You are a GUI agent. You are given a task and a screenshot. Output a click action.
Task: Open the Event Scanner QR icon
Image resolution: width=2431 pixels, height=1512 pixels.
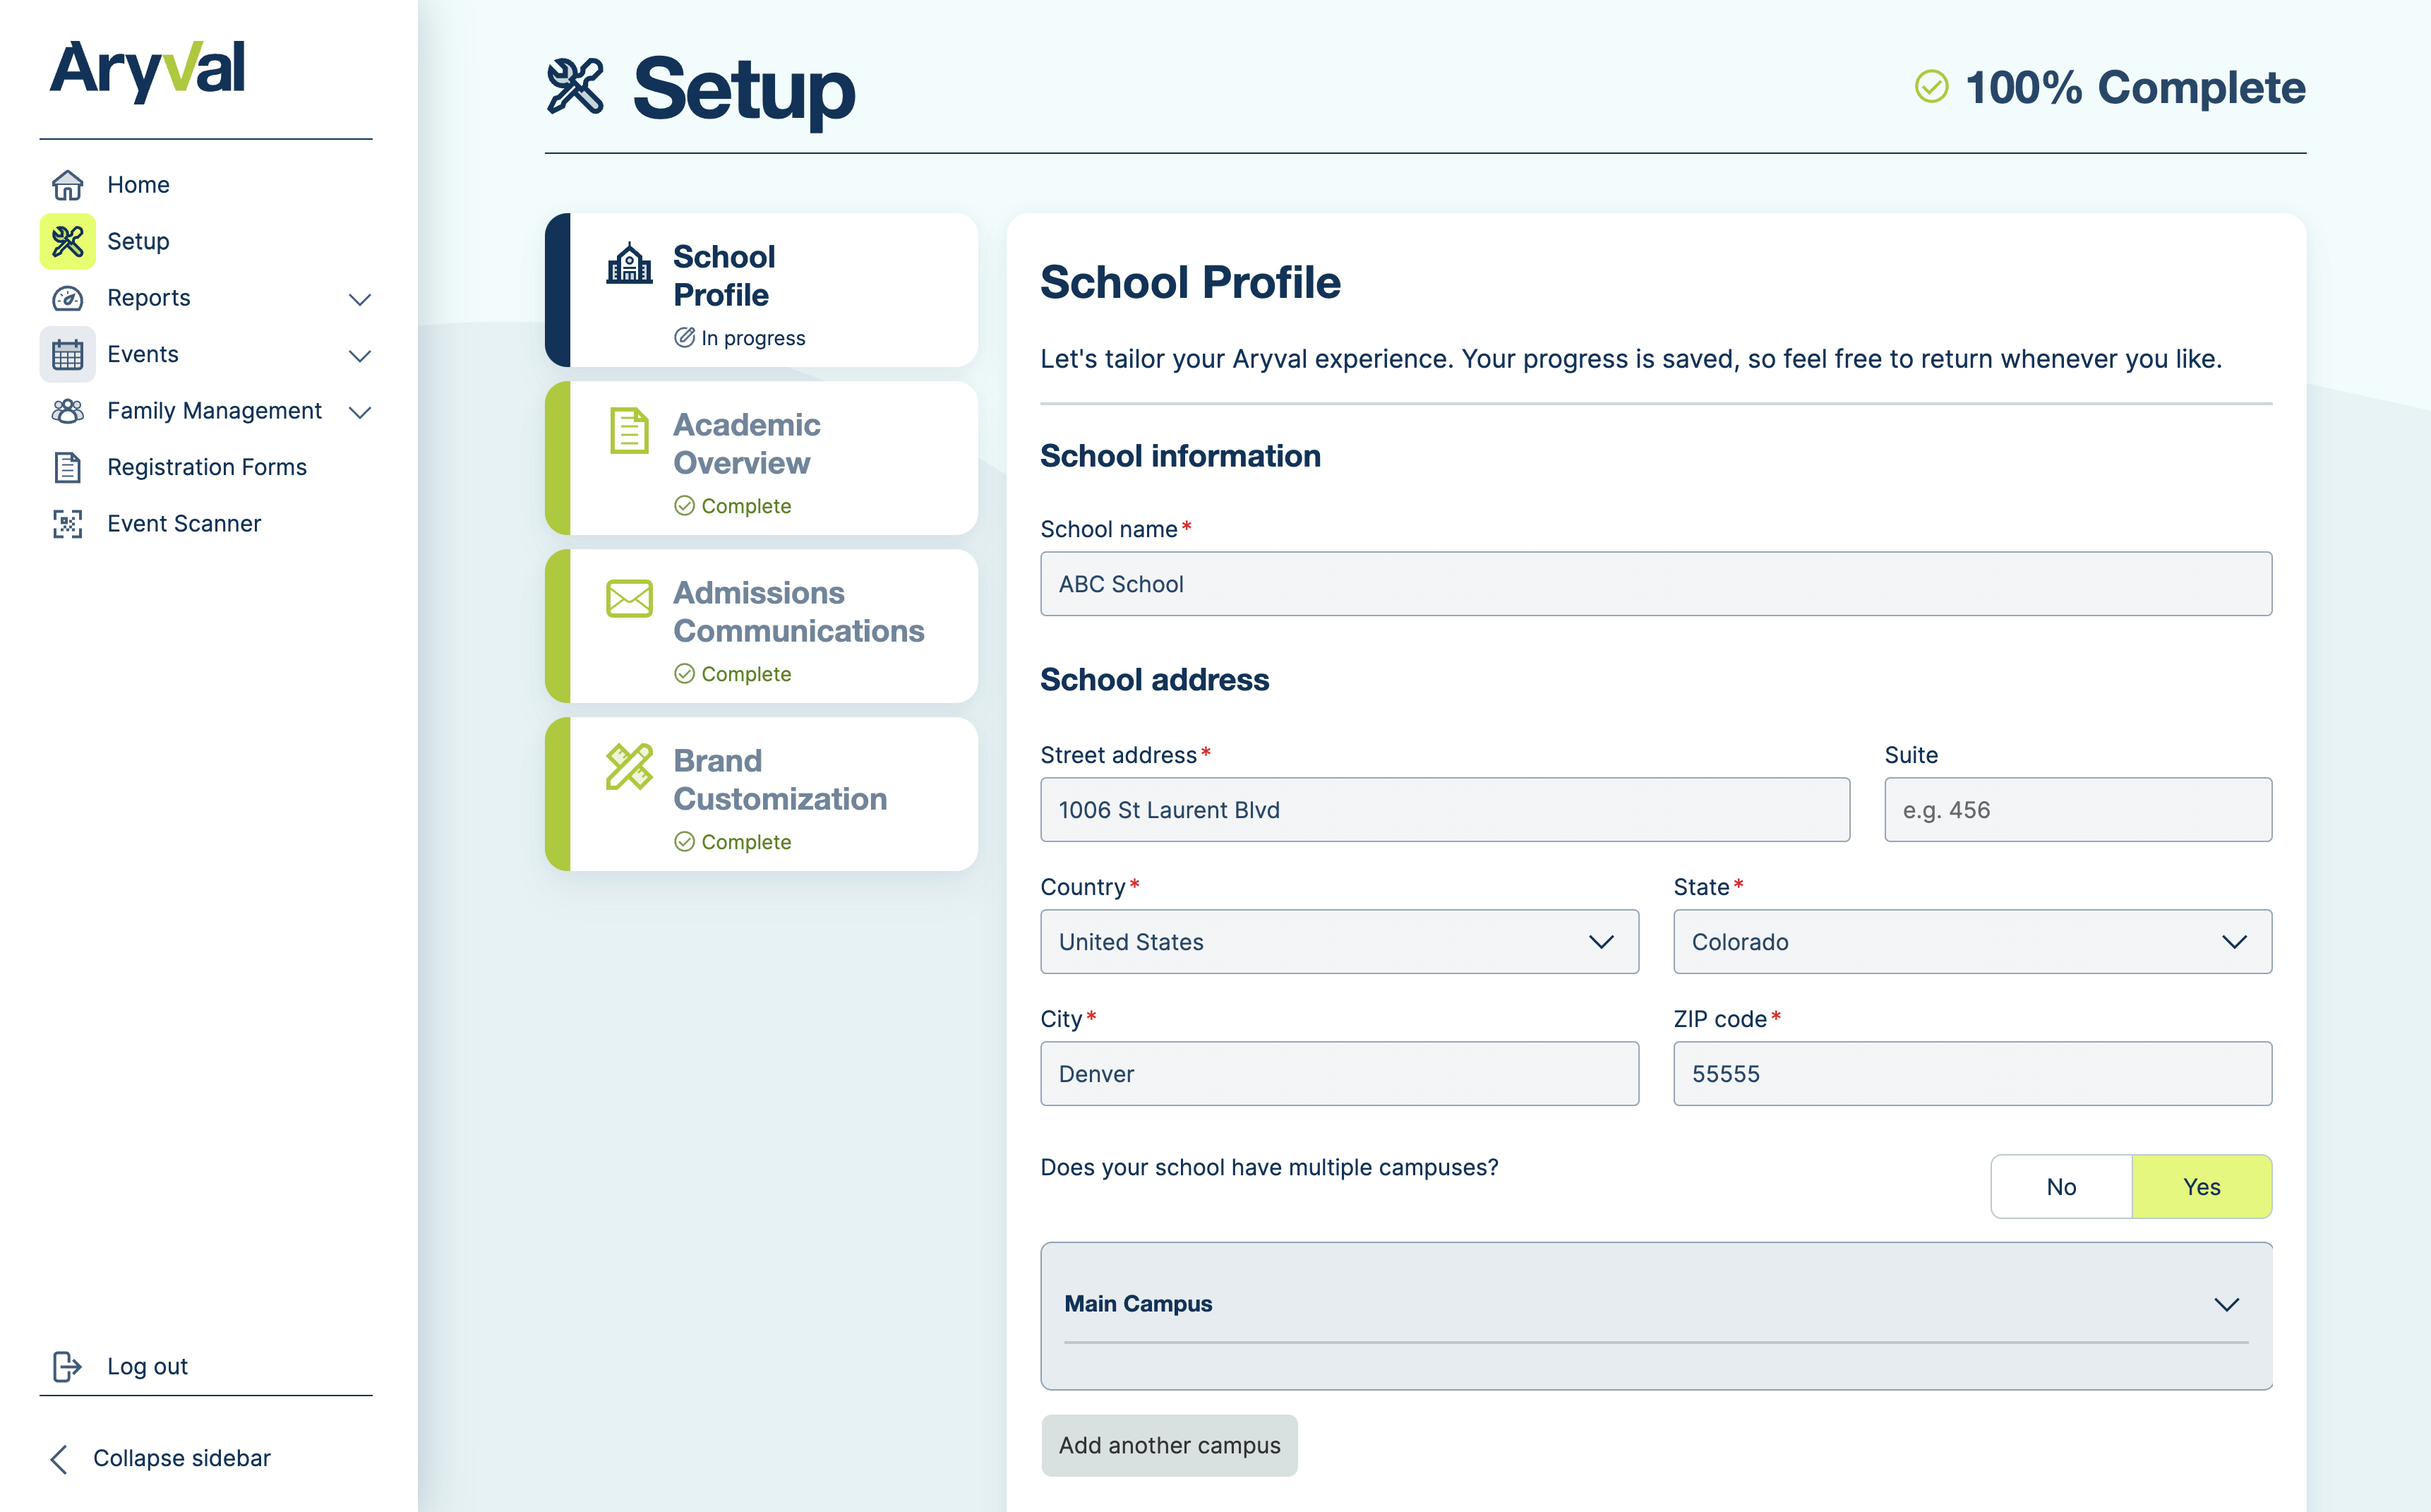(x=66, y=523)
